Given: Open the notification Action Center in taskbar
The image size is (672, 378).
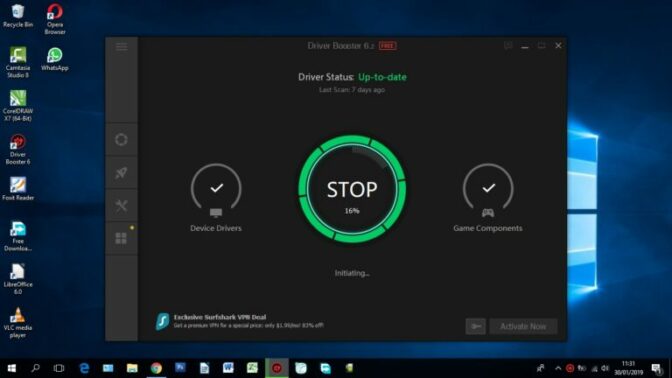Looking at the screenshot, I should pos(656,368).
